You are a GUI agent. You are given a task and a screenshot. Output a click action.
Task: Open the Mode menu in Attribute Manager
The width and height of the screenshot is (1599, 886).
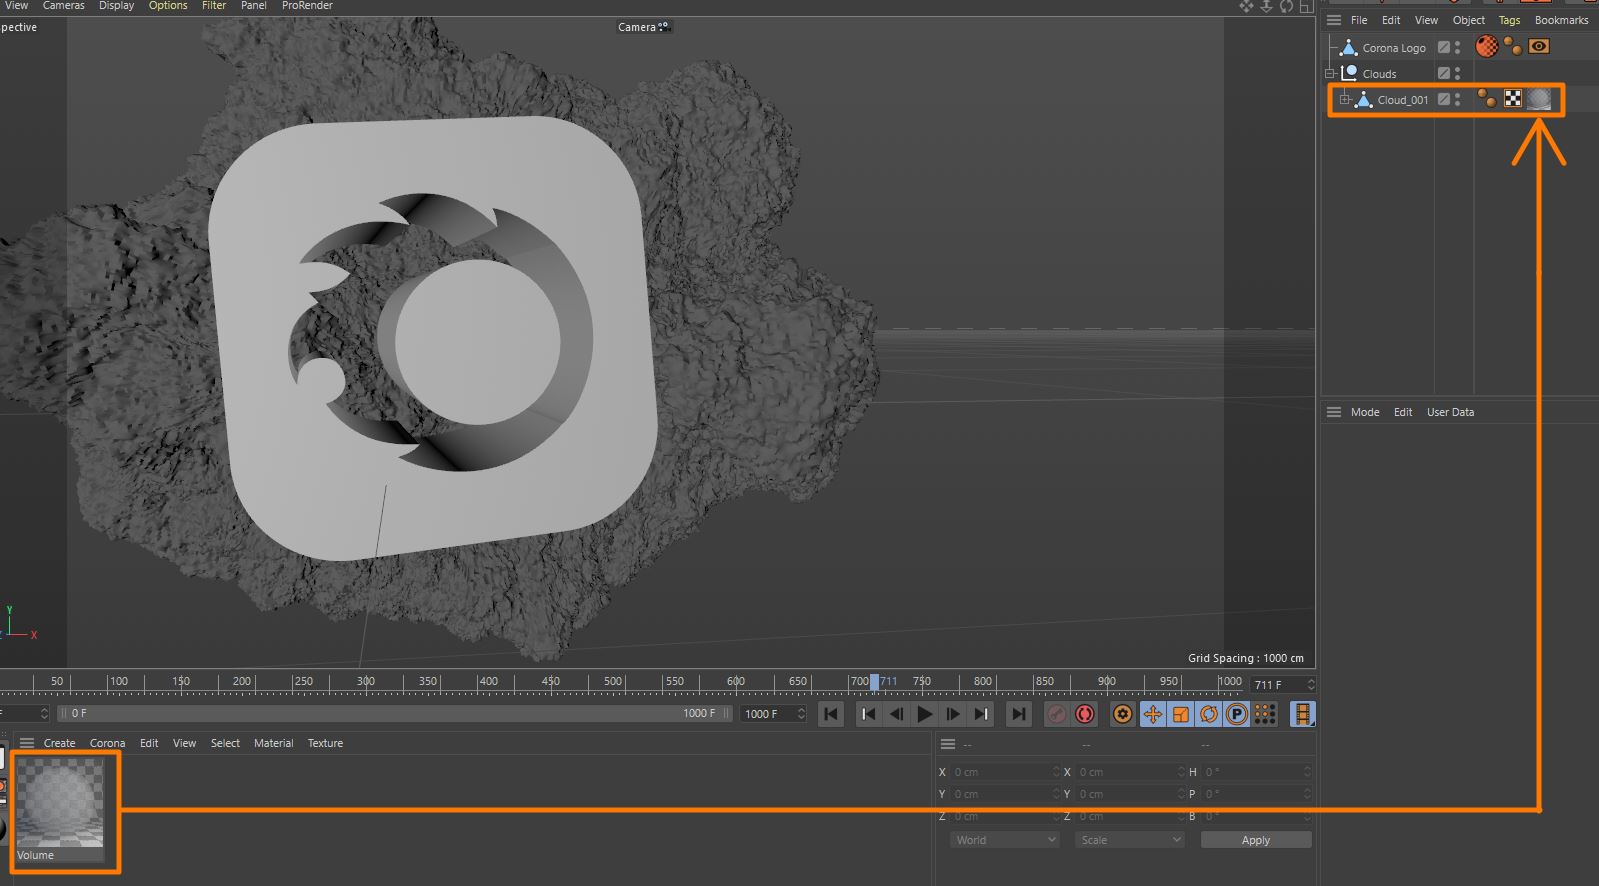1365,412
